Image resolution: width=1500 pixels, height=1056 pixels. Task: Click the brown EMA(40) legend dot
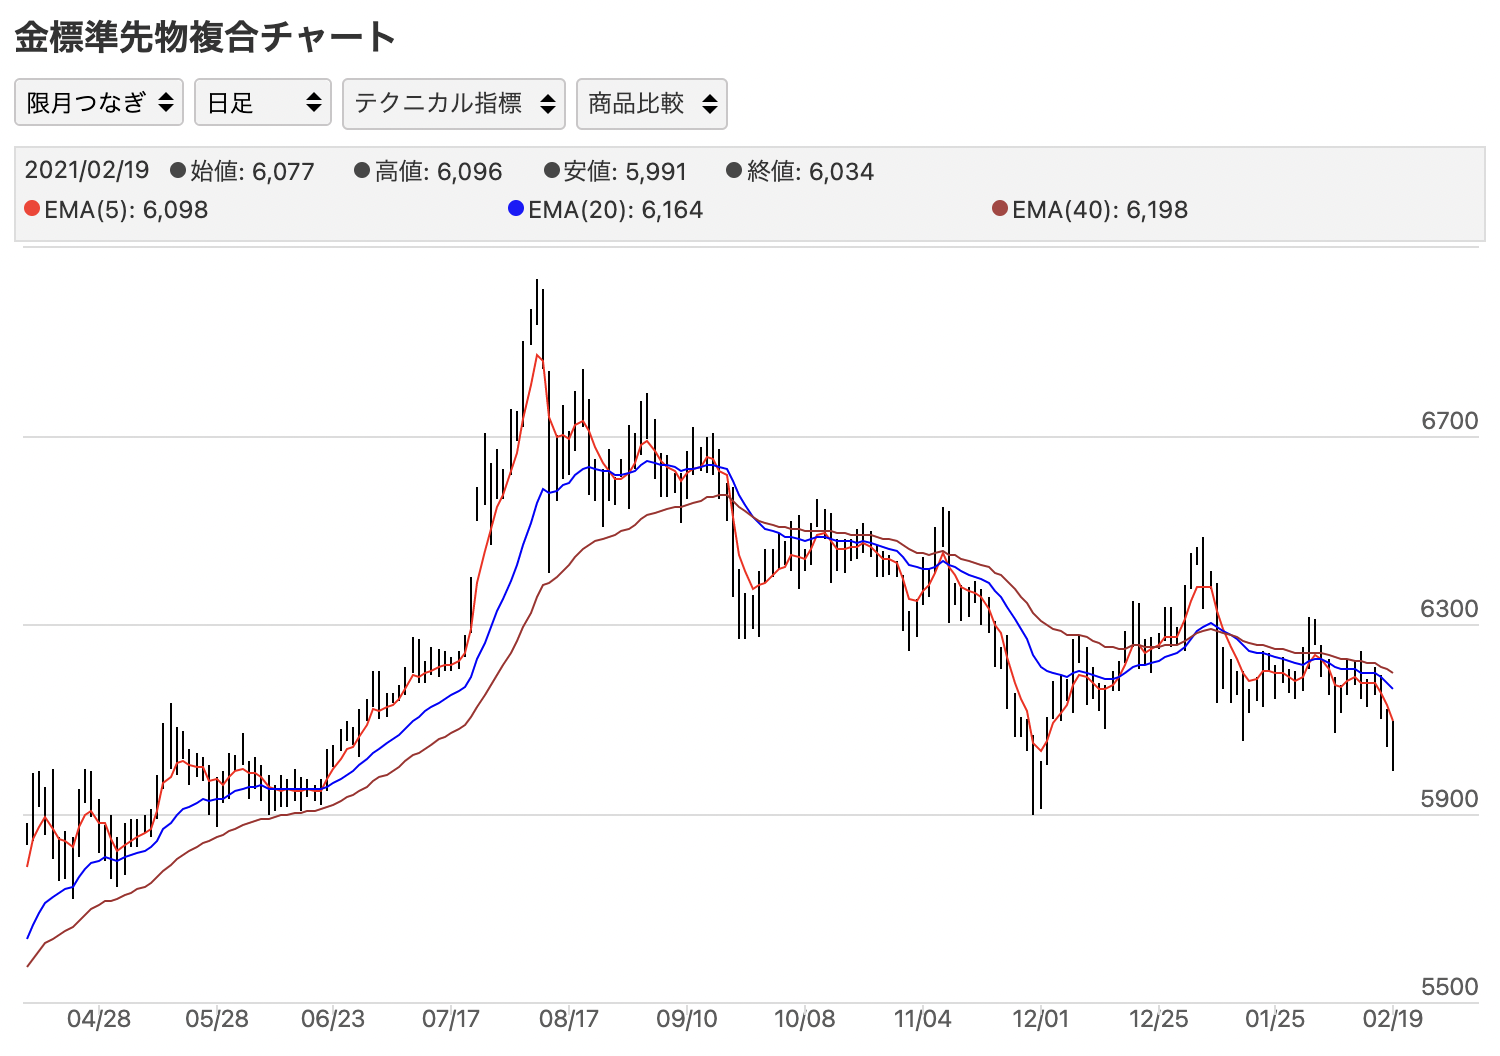click(x=1000, y=209)
